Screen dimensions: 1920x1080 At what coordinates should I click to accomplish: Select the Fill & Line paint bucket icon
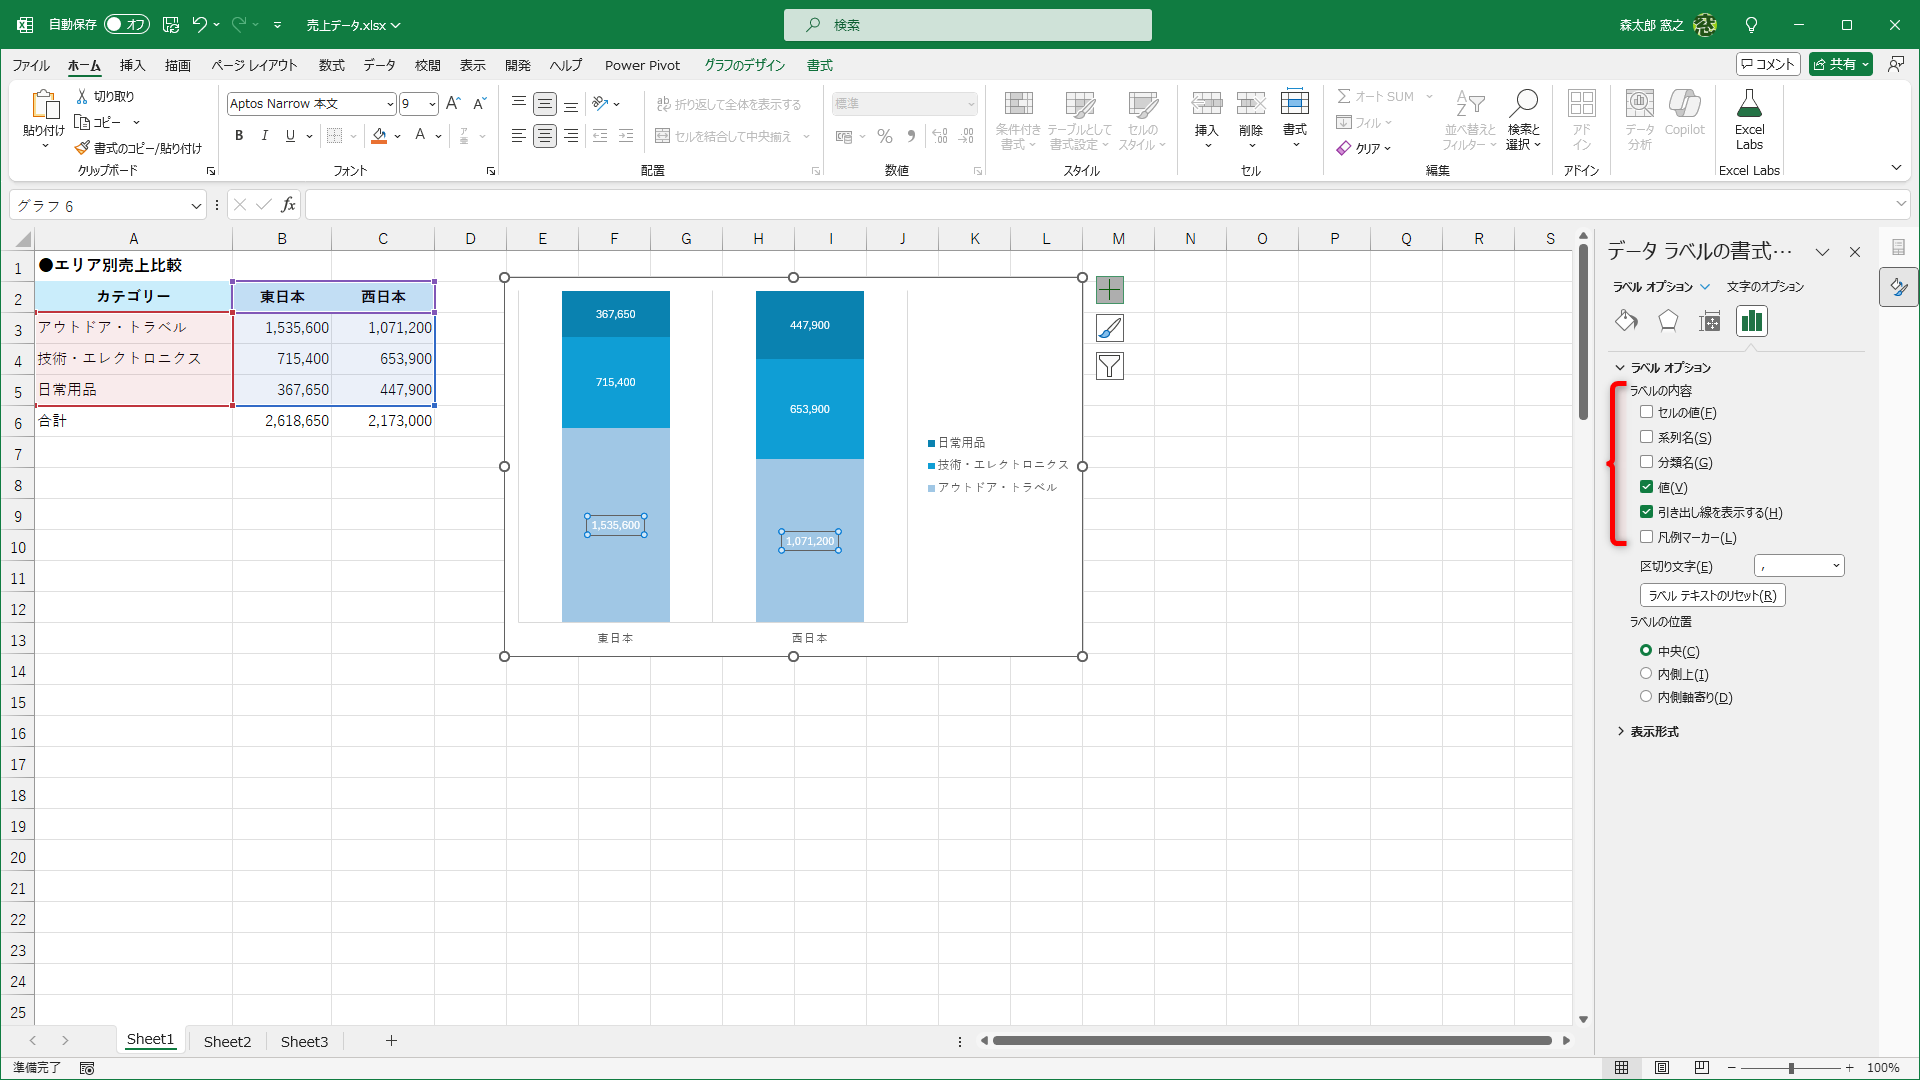coord(1626,321)
